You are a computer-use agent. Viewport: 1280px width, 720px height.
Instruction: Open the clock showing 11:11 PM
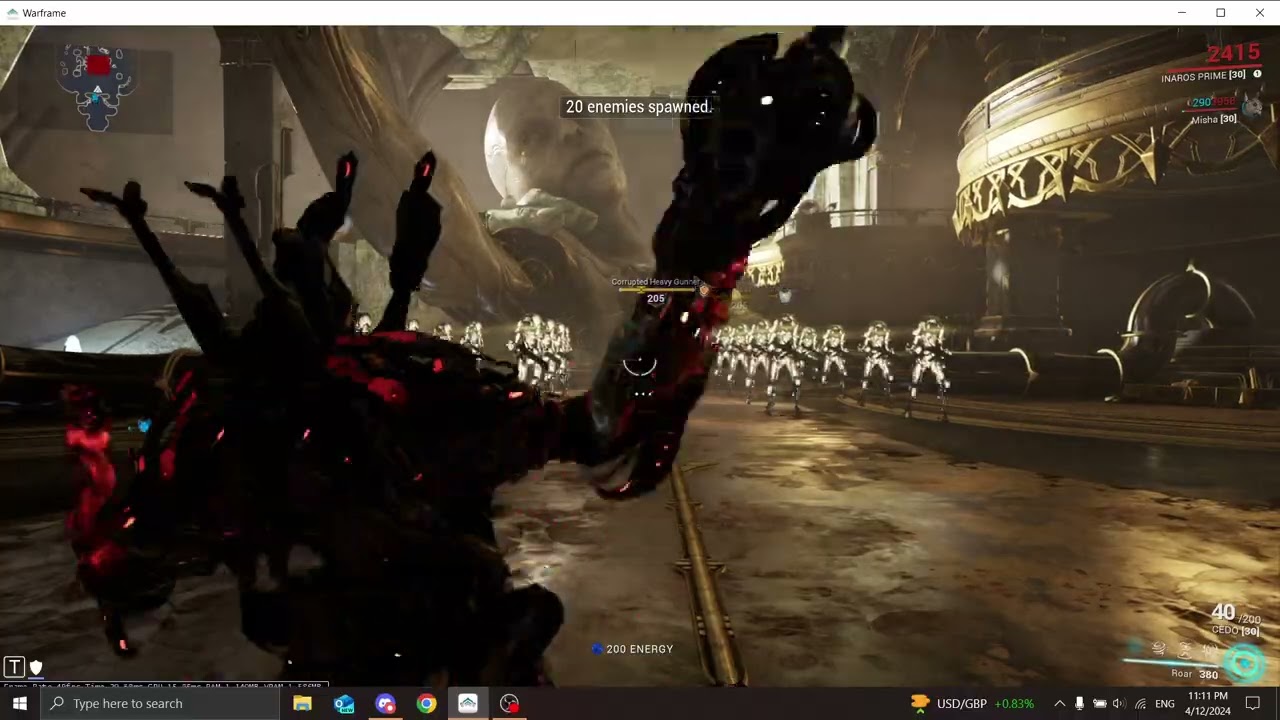(x=1208, y=703)
